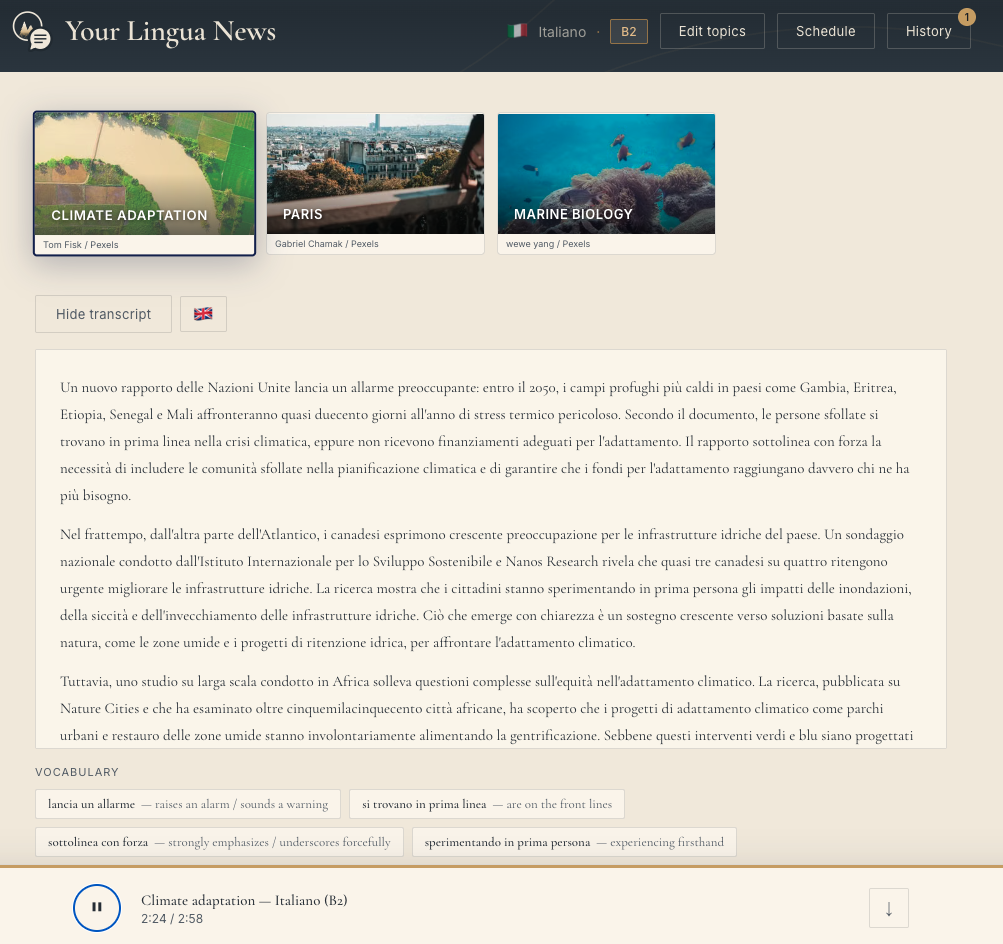Open the History page
1003x944 pixels.
pyautogui.click(x=928, y=31)
